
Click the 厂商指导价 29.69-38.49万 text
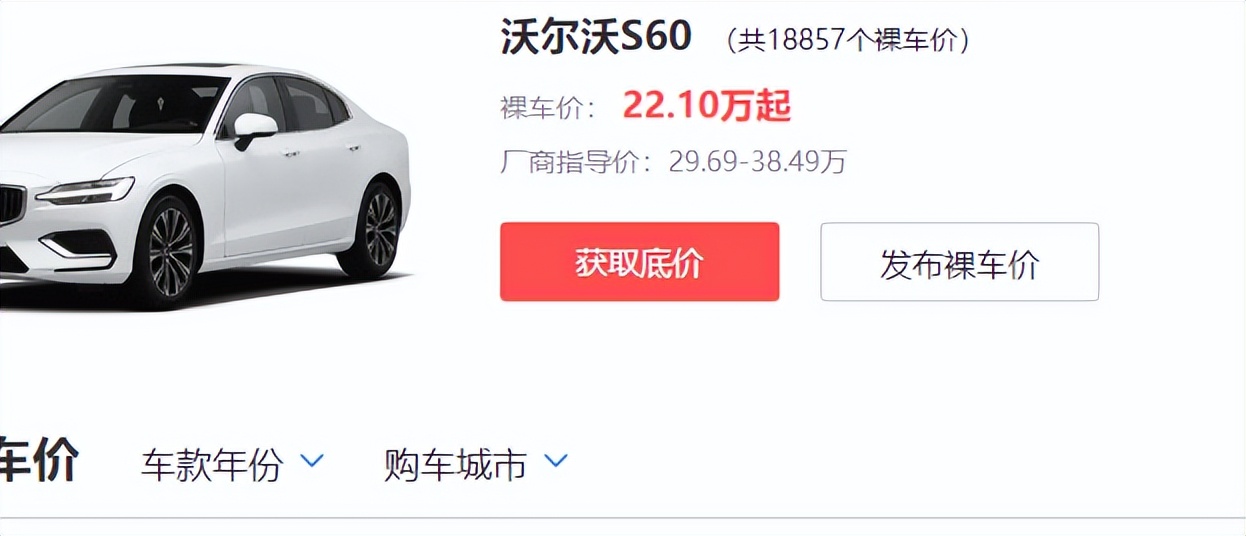click(673, 162)
